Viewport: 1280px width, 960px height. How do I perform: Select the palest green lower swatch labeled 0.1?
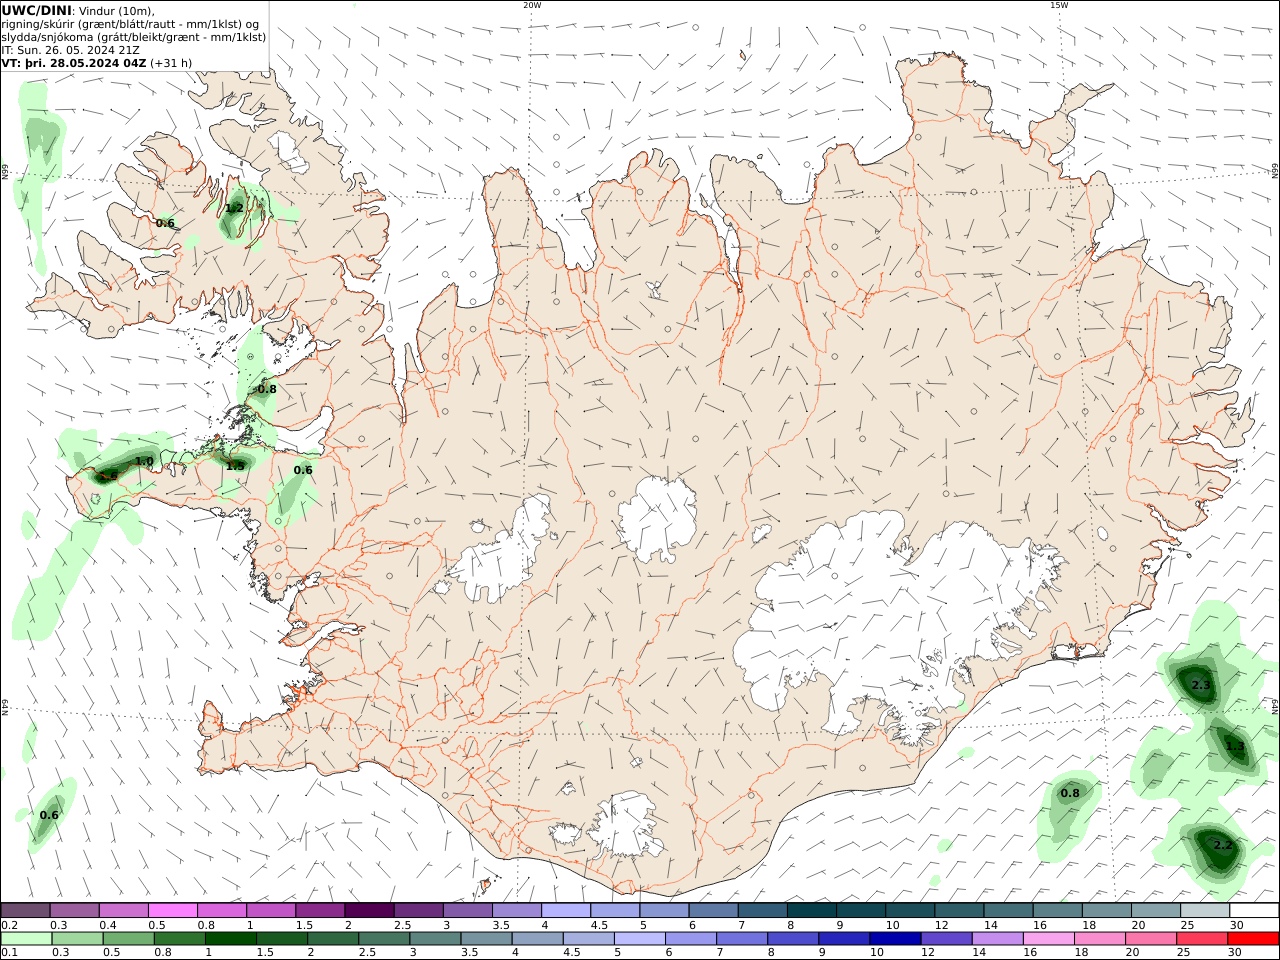click(27, 938)
